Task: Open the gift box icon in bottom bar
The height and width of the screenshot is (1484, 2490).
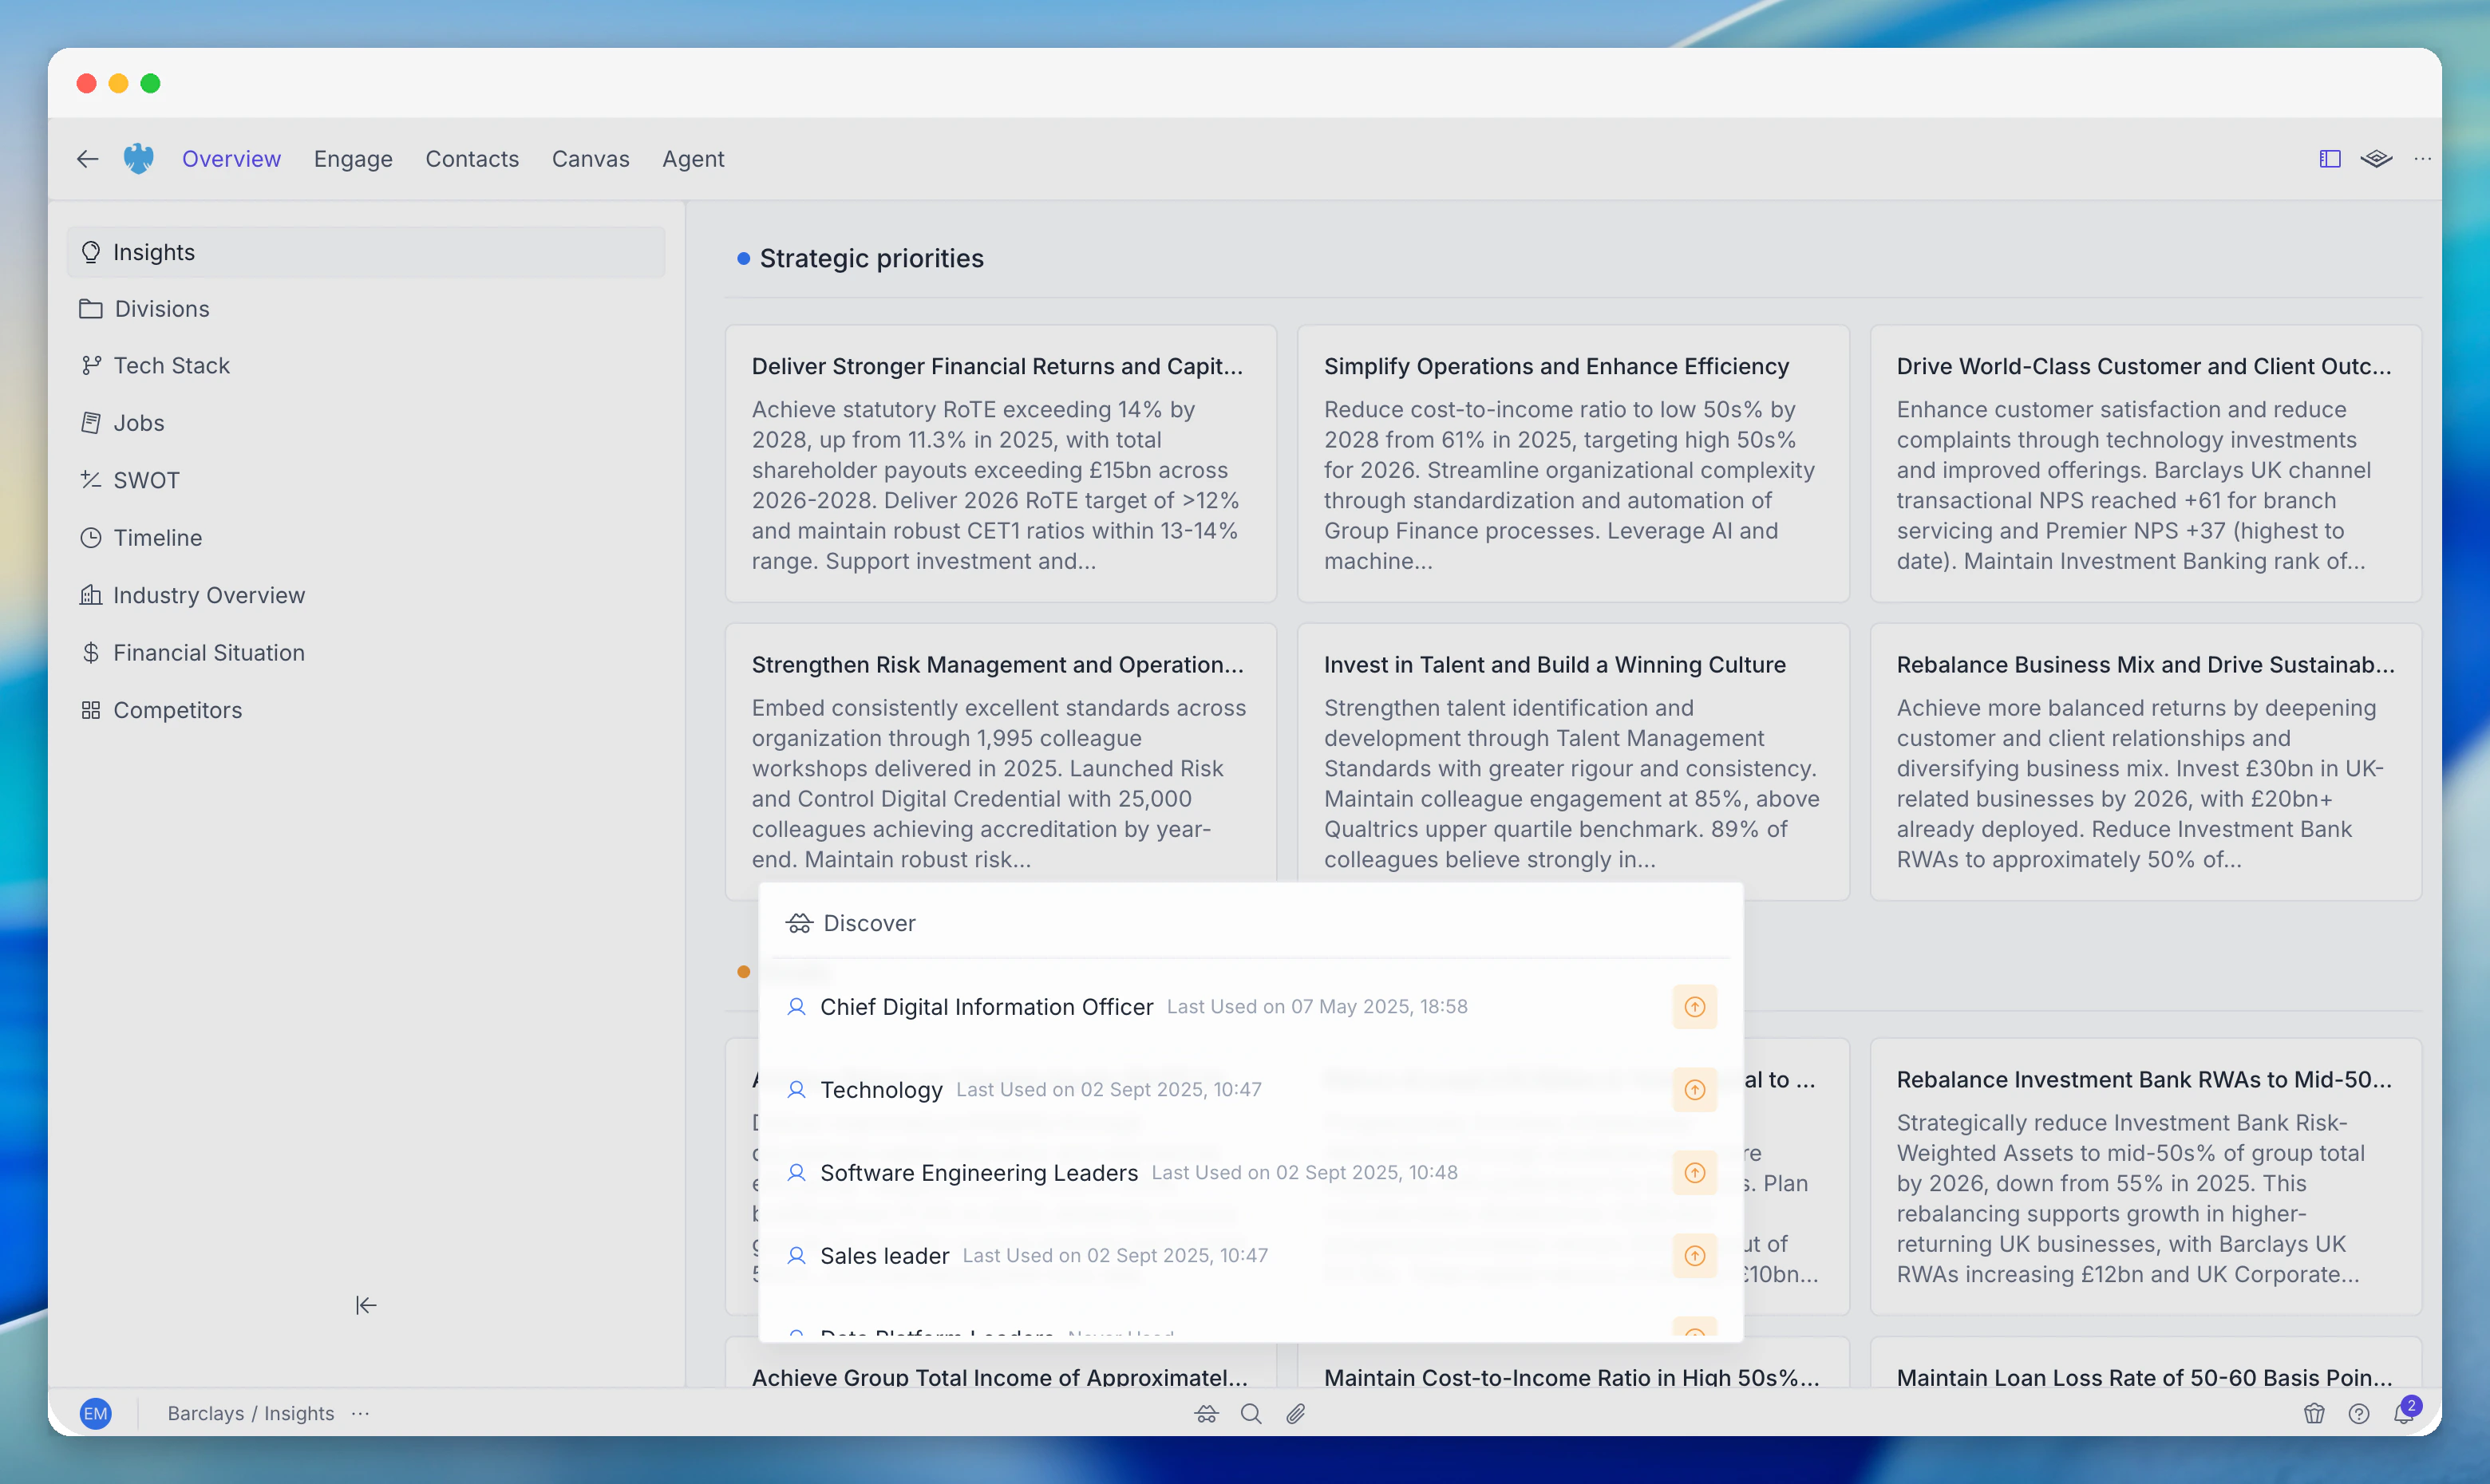Action: [2314, 1413]
